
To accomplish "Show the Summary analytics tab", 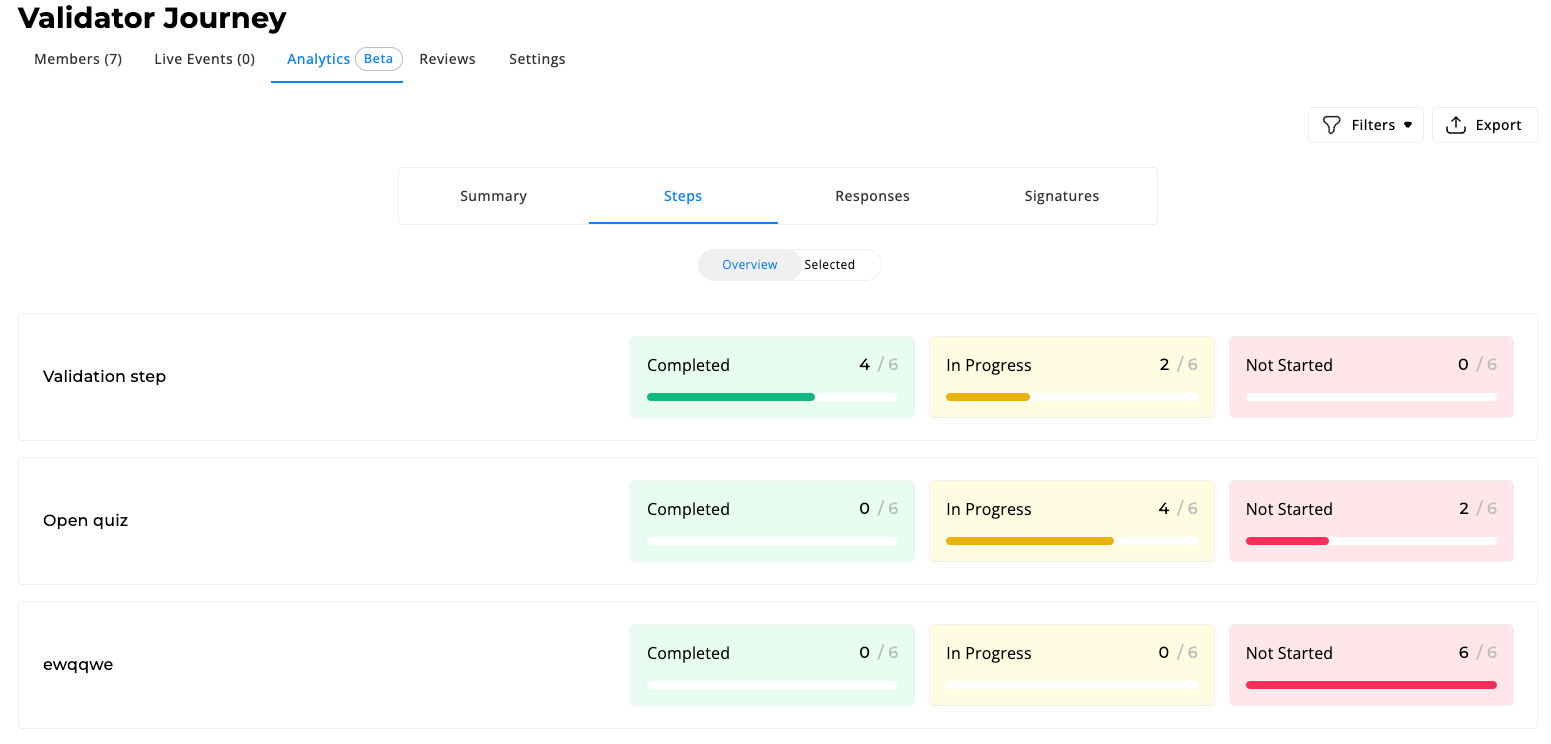I will pos(493,196).
